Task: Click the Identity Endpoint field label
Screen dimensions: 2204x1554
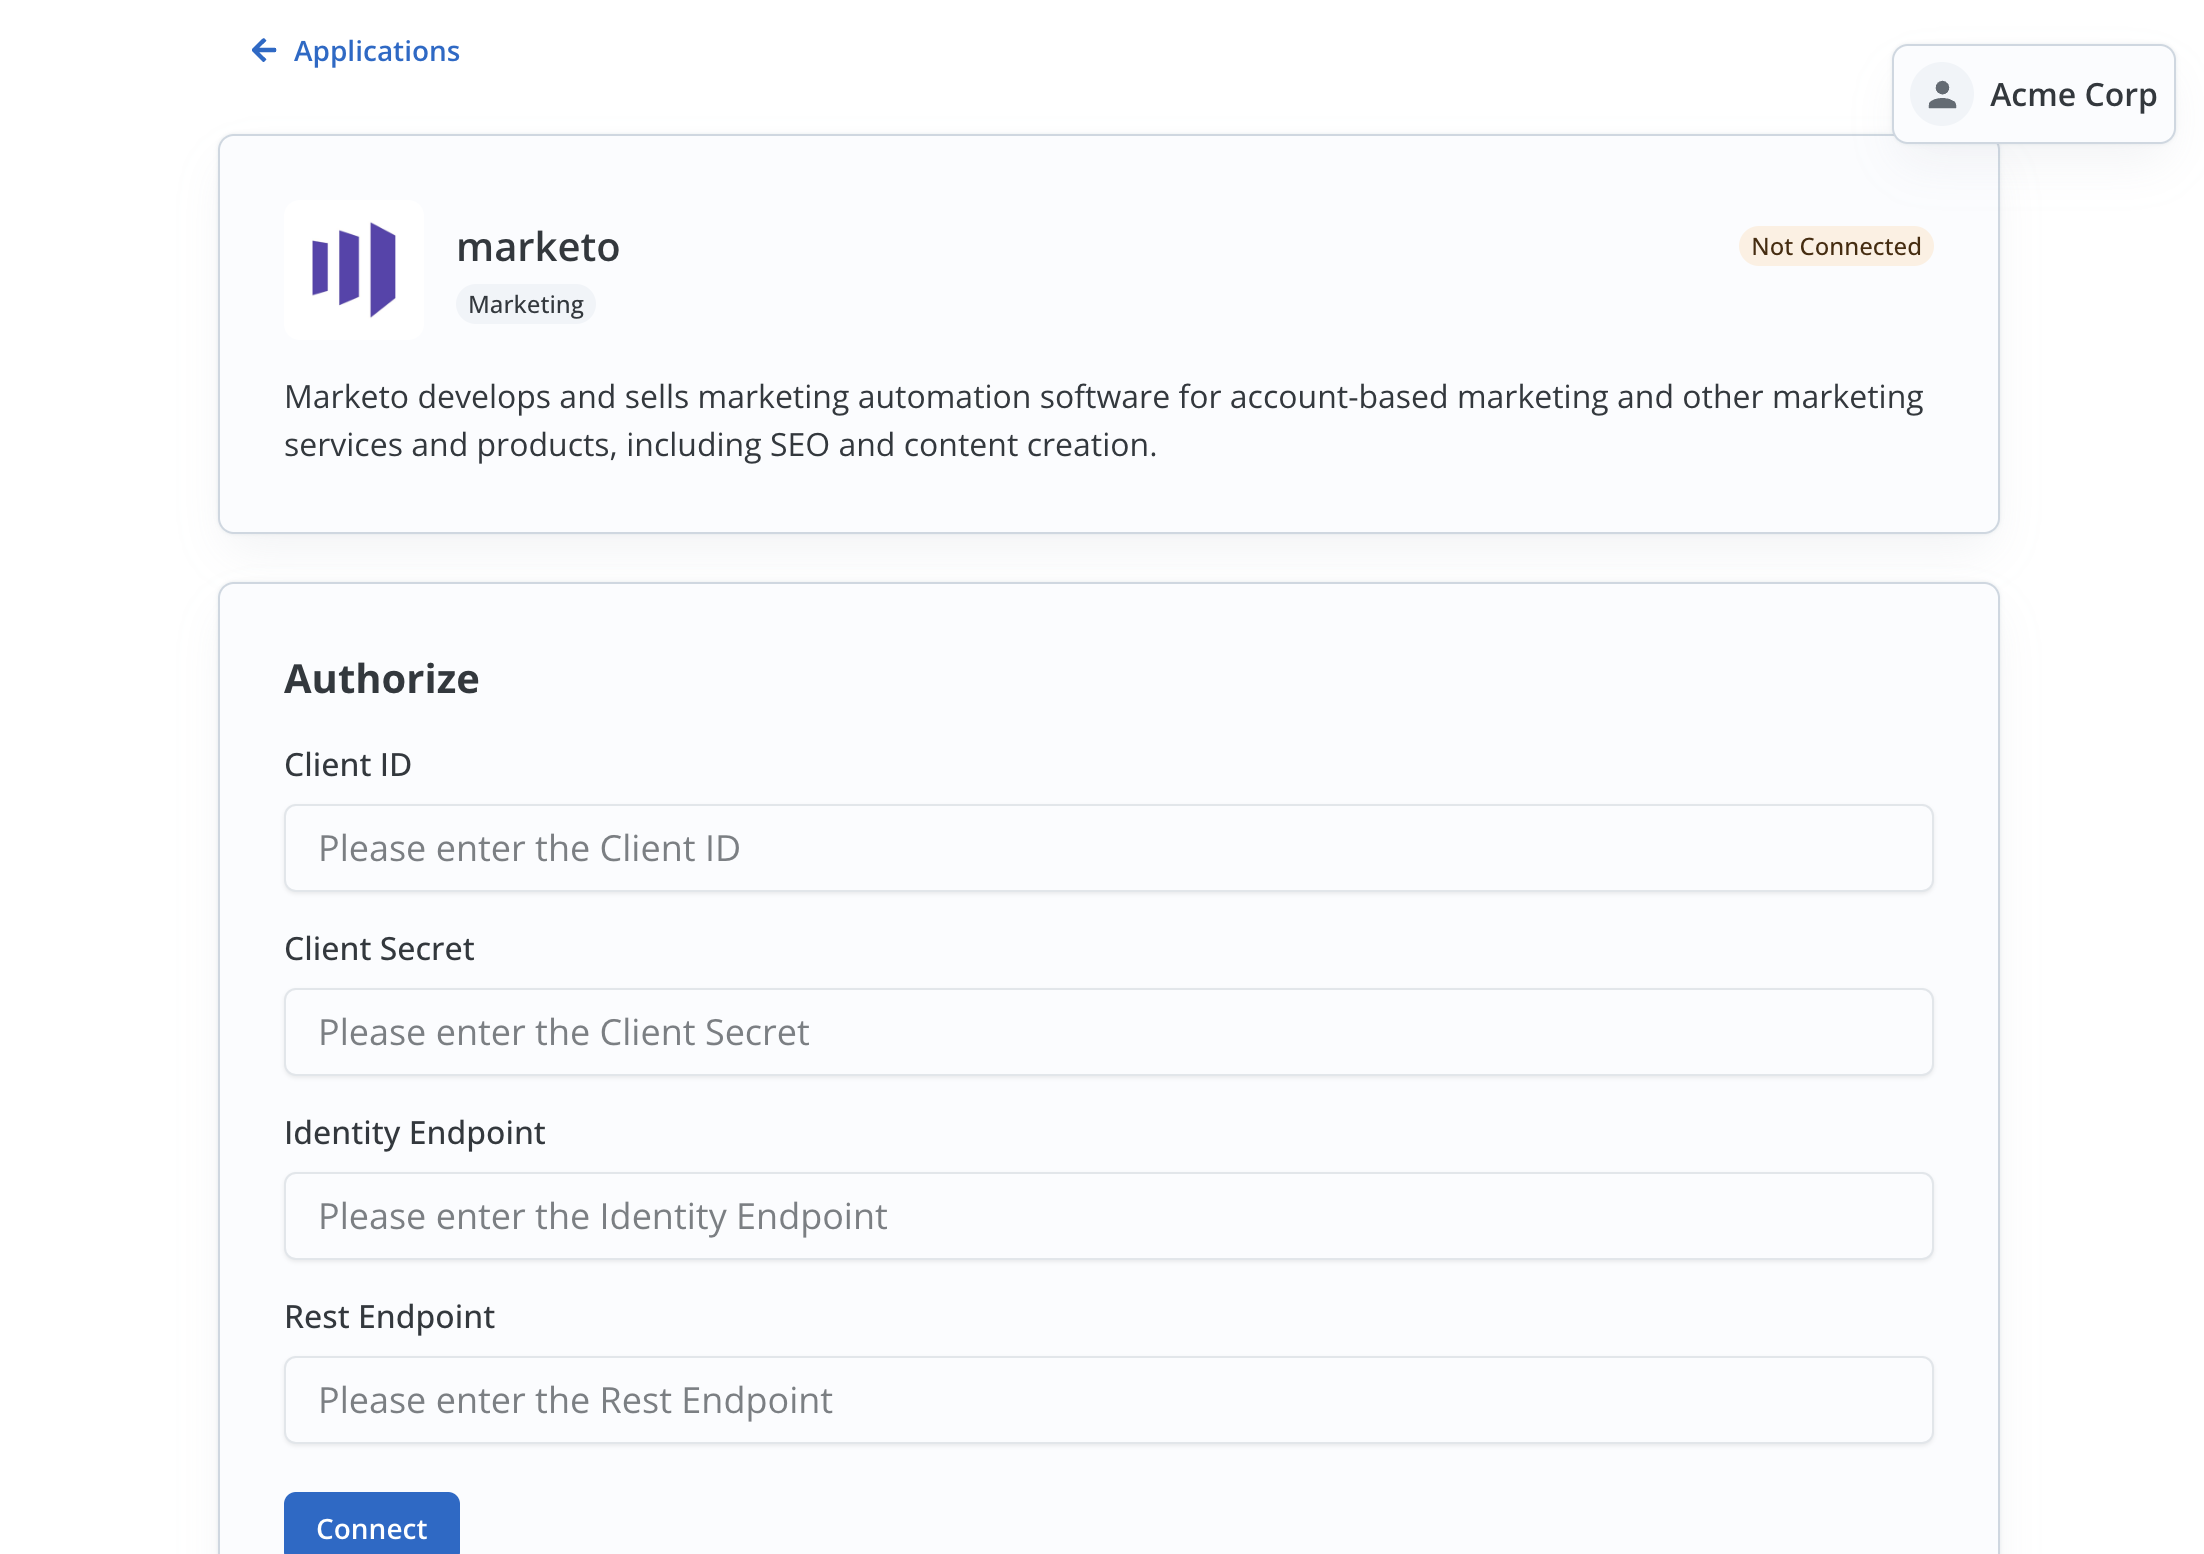Action: tap(415, 1132)
